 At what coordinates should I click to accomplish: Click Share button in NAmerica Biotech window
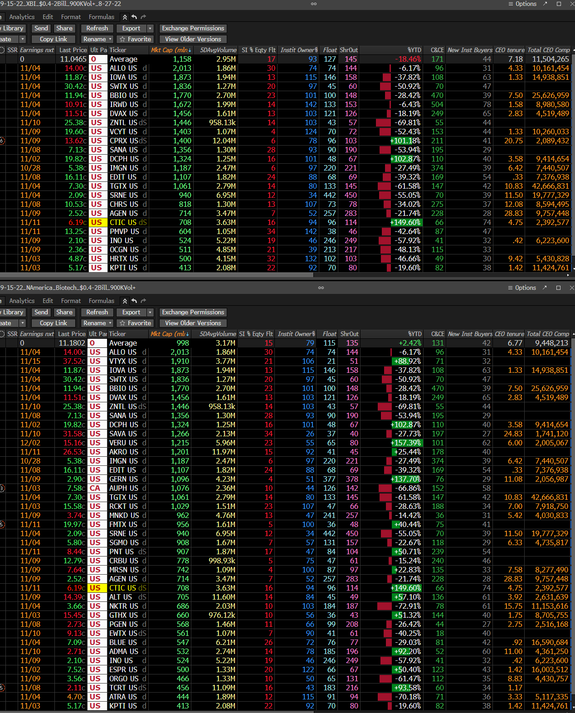64,312
